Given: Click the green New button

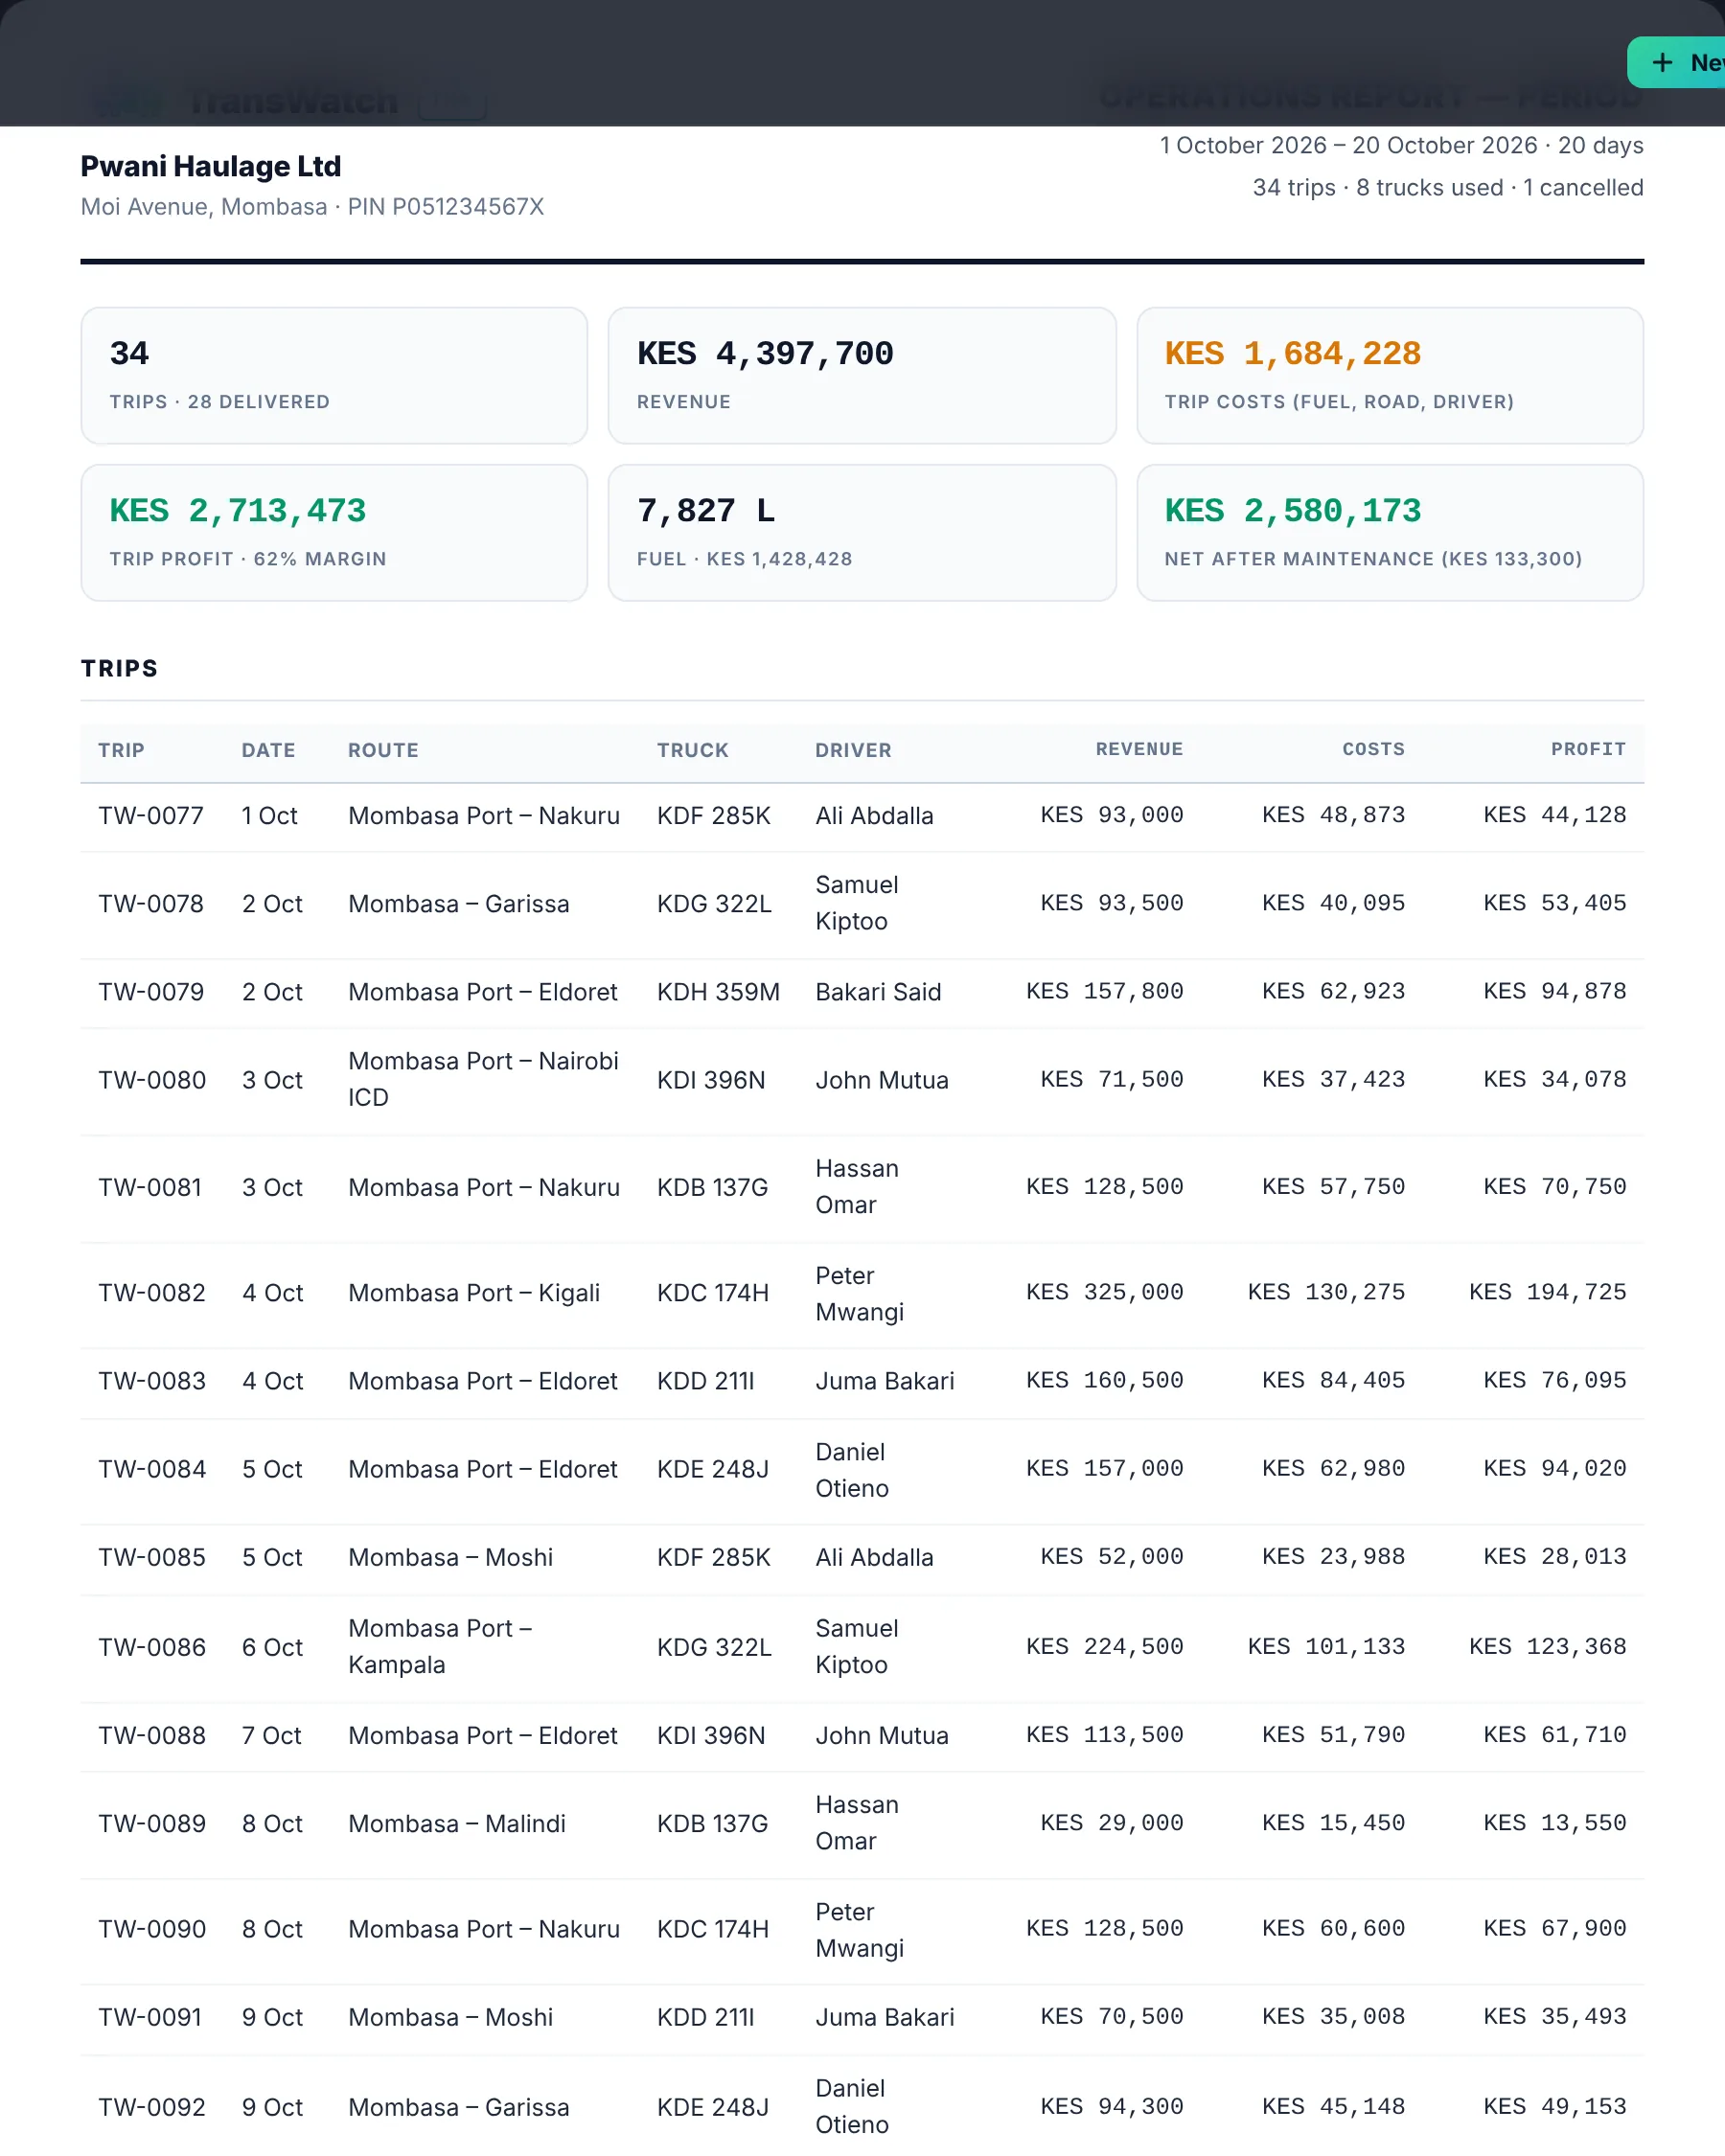Looking at the screenshot, I should coord(1676,62).
